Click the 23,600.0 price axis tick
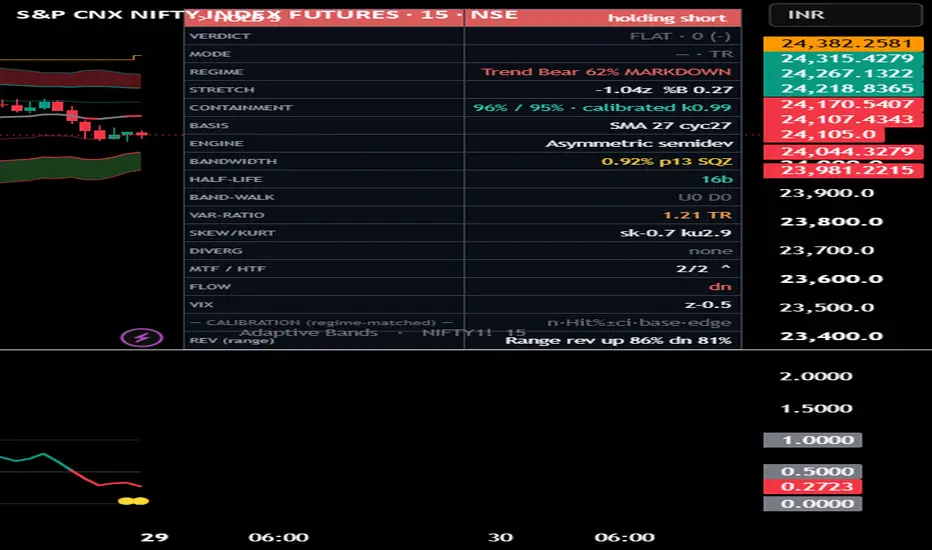The width and height of the screenshot is (932, 550). click(x=831, y=279)
